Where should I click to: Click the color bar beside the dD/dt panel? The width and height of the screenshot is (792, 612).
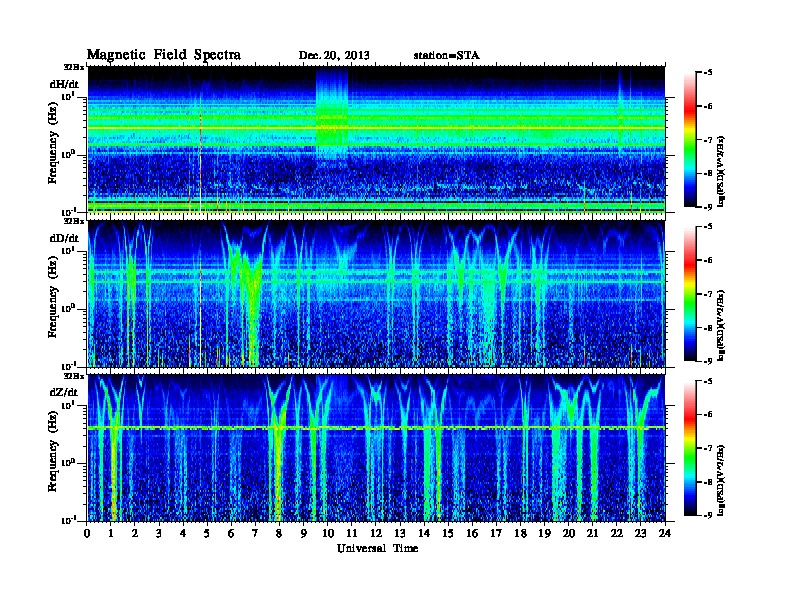tap(690, 293)
